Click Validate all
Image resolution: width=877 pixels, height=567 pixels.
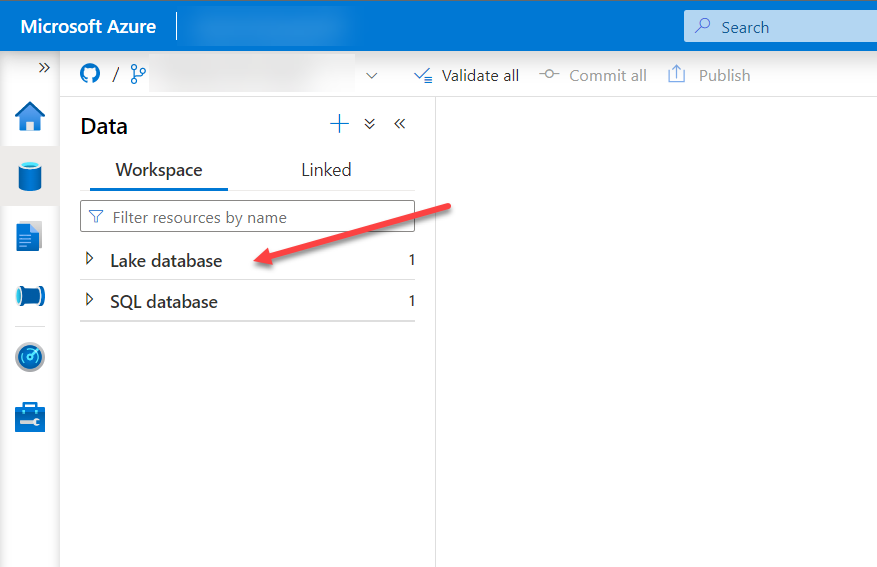click(466, 75)
